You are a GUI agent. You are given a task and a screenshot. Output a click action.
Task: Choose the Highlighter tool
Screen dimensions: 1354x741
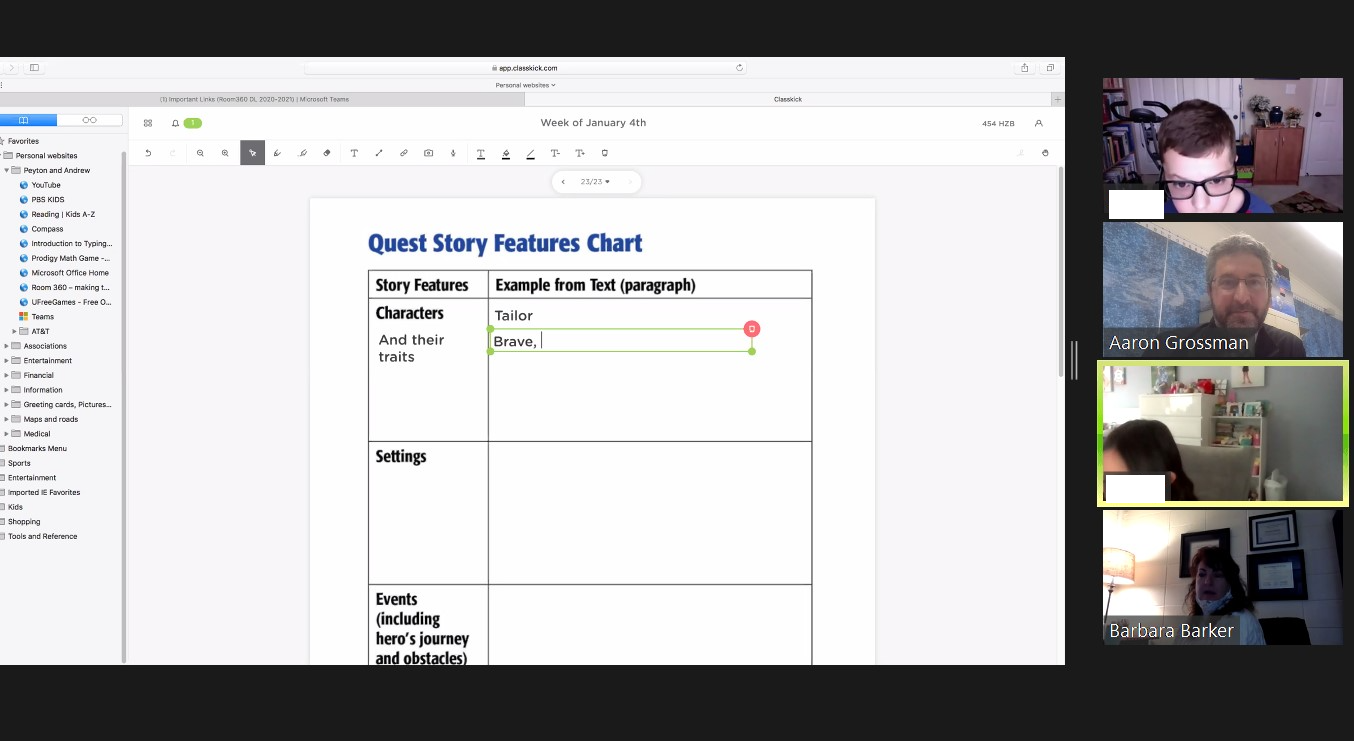pos(302,153)
